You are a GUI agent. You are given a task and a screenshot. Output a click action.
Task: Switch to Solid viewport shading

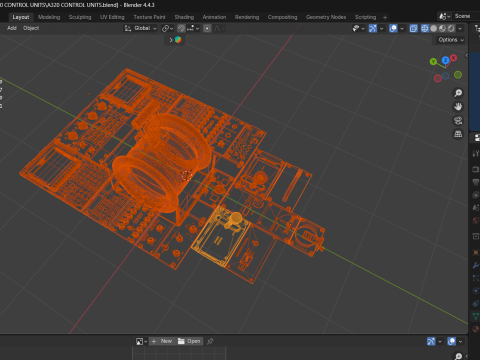point(433,28)
